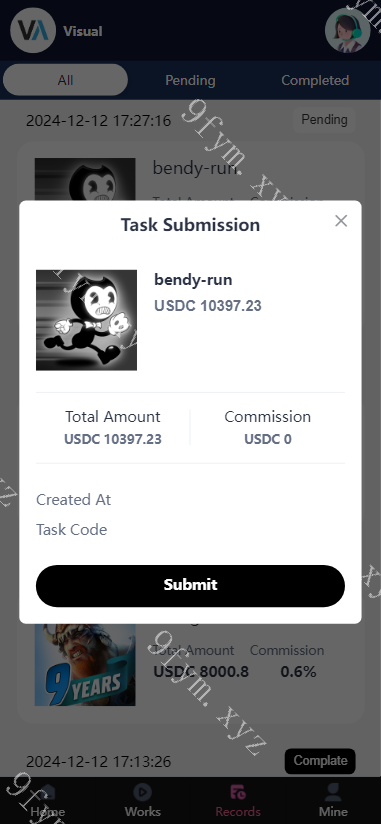Click the Pending status badge
The image size is (381, 824).
pos(324,120)
